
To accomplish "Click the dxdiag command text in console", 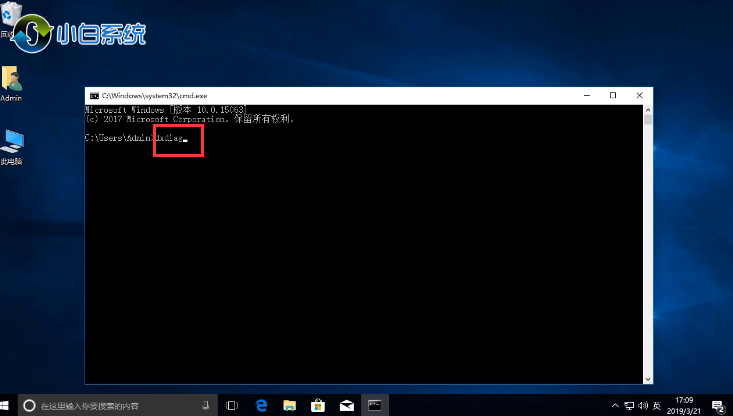I will 170,139.
